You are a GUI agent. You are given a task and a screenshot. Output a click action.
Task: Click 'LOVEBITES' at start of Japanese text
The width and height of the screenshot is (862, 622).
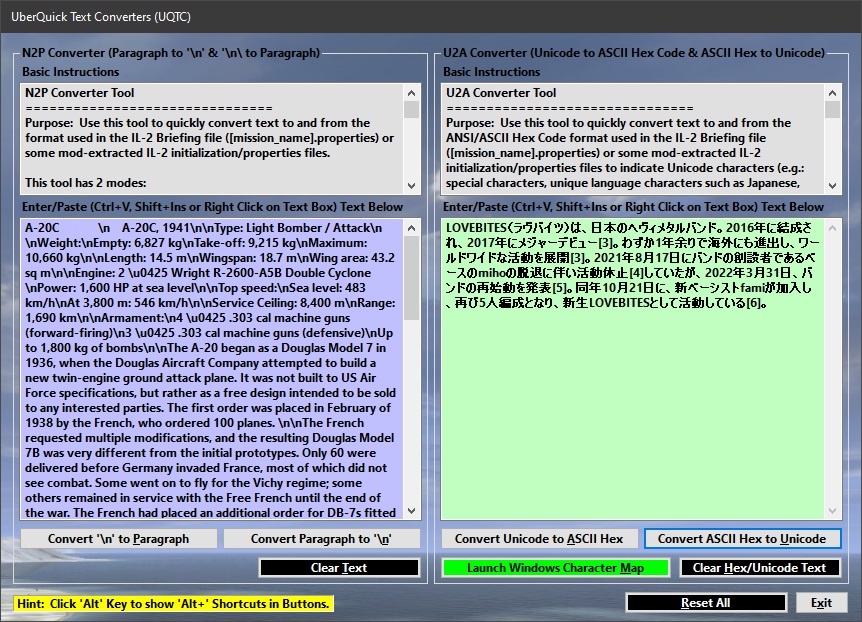click(x=476, y=228)
